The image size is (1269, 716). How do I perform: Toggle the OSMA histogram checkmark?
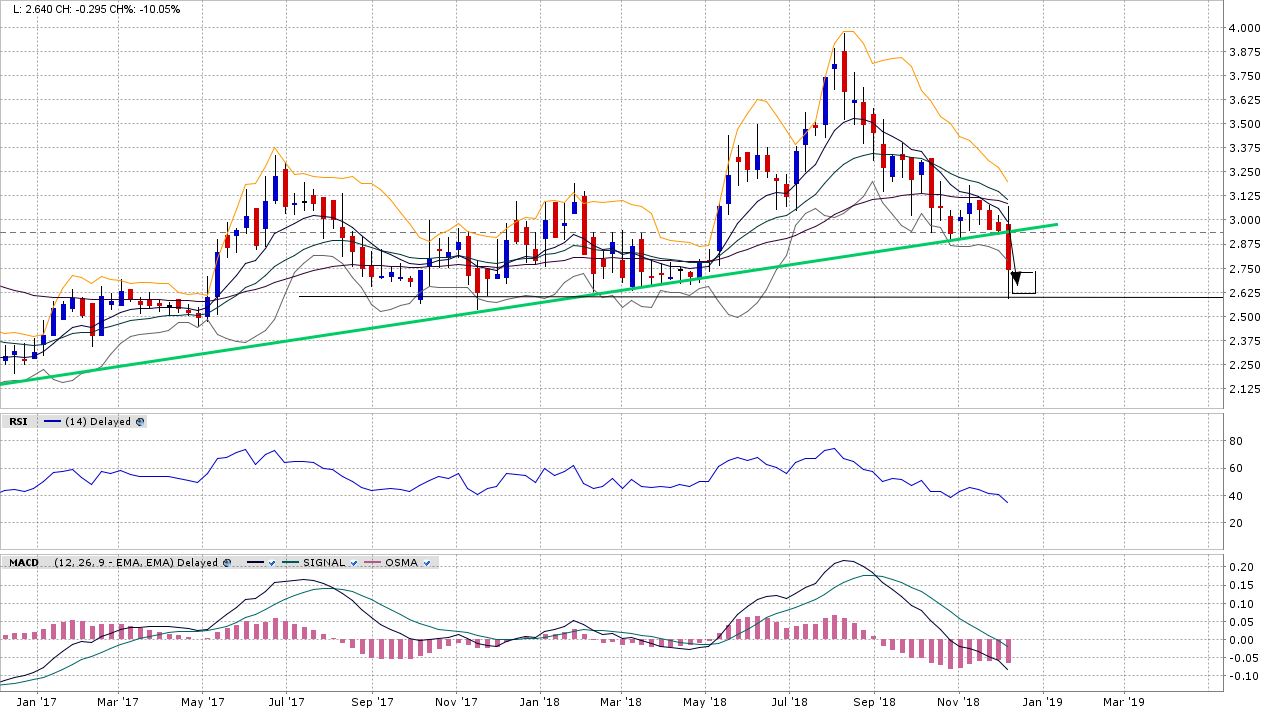click(x=427, y=563)
